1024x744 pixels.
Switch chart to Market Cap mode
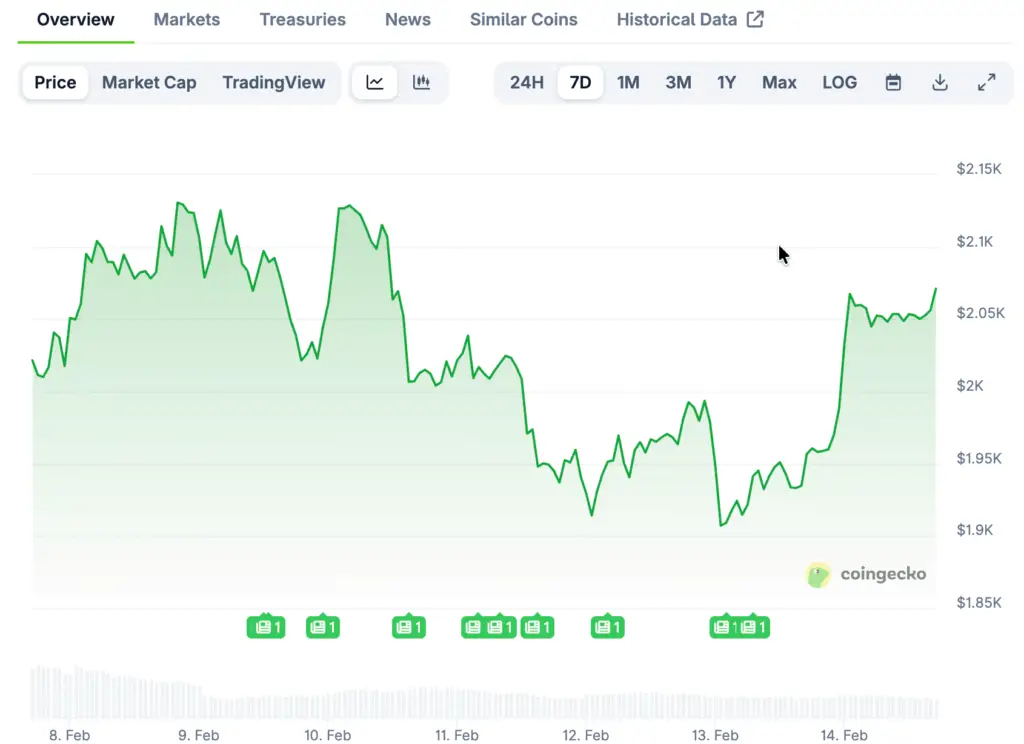pos(149,83)
